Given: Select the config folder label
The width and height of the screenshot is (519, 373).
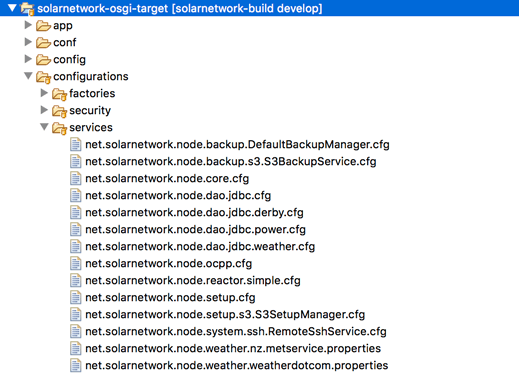Looking at the screenshot, I should pos(69,60).
